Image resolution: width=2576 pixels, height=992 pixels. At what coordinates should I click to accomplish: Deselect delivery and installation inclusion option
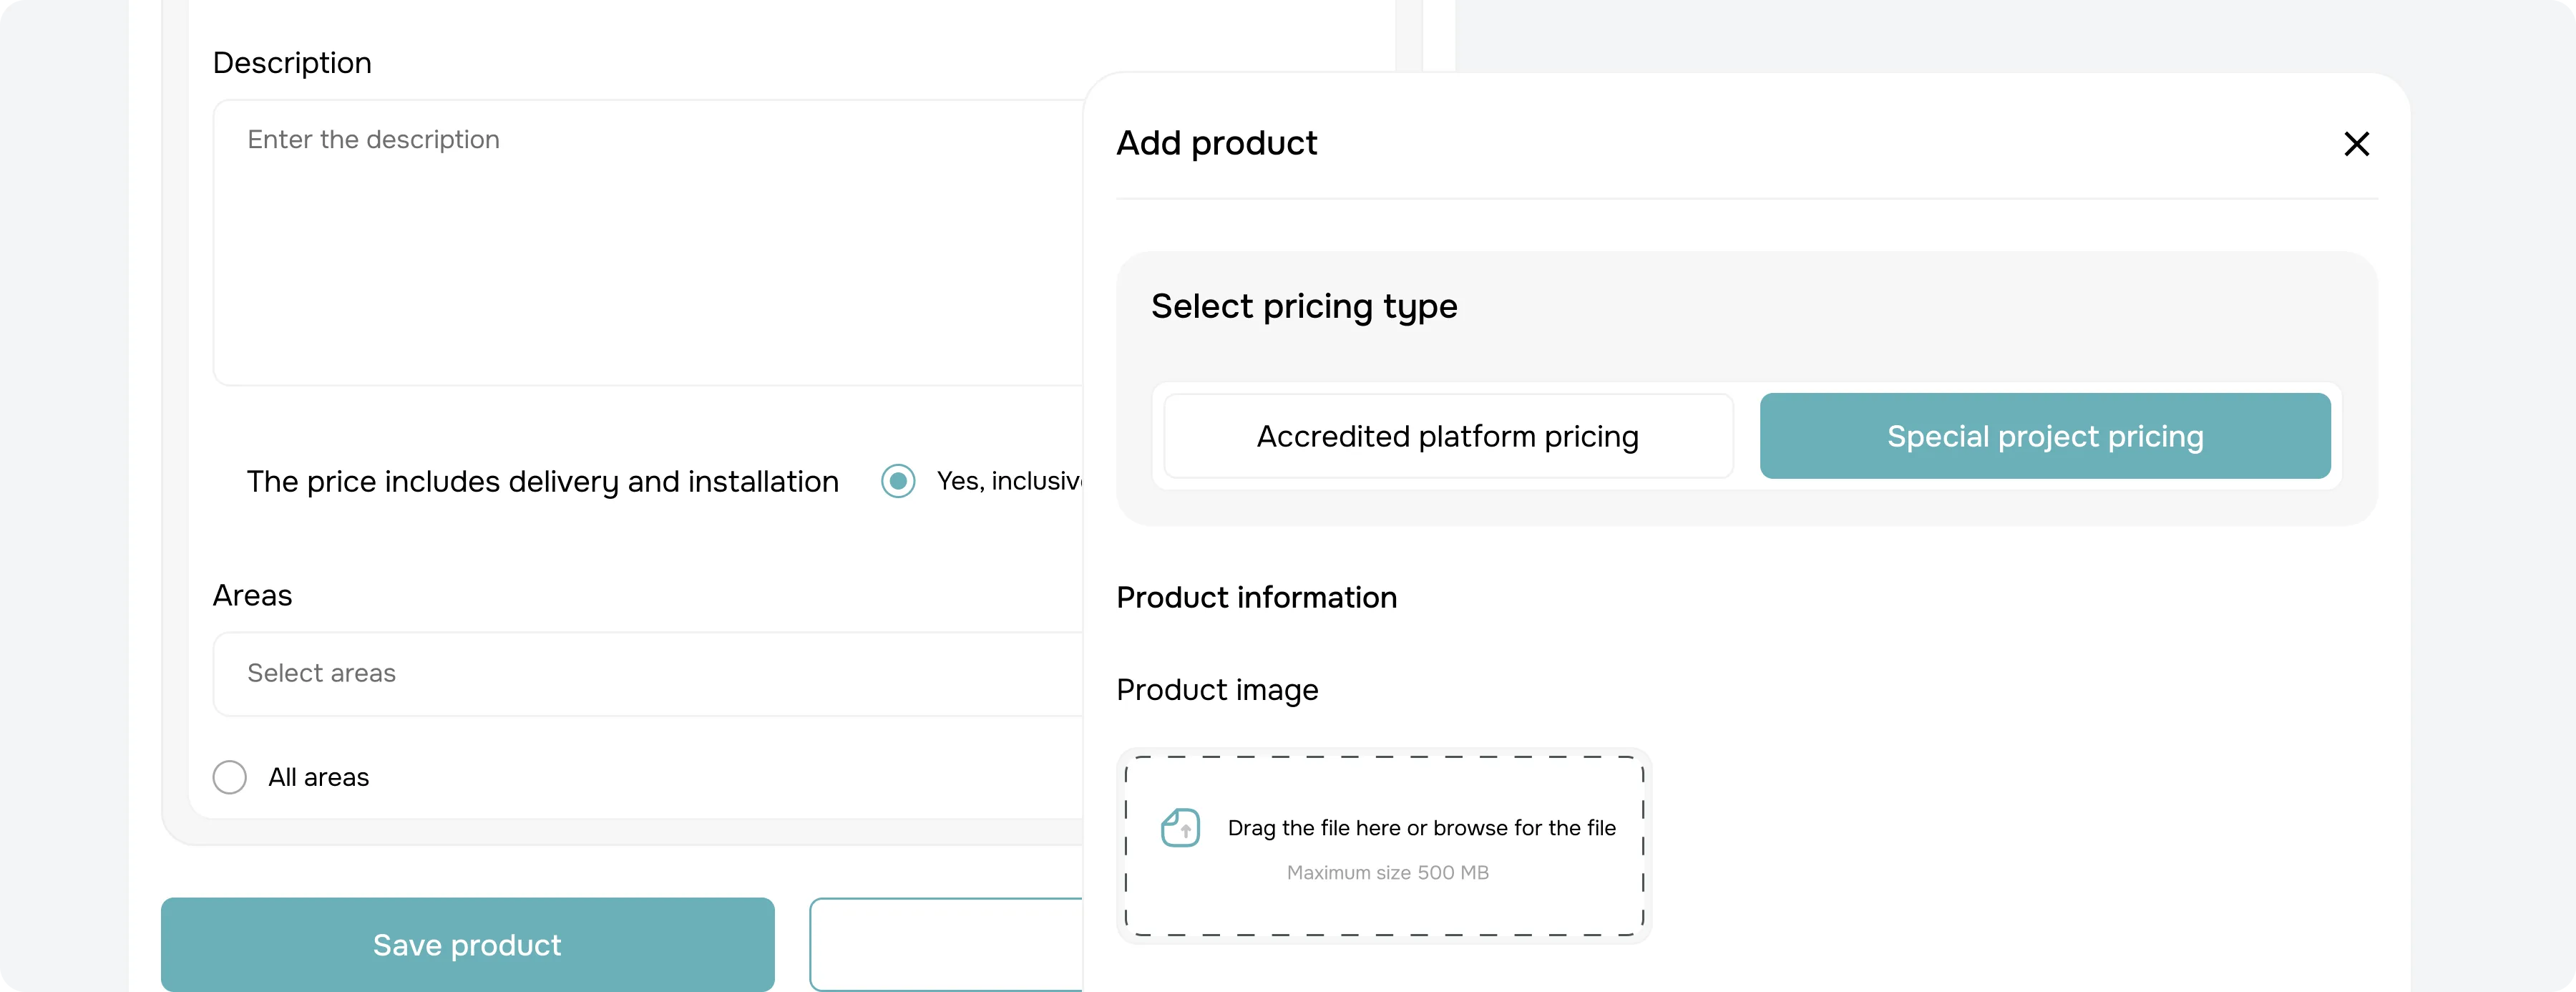click(898, 481)
